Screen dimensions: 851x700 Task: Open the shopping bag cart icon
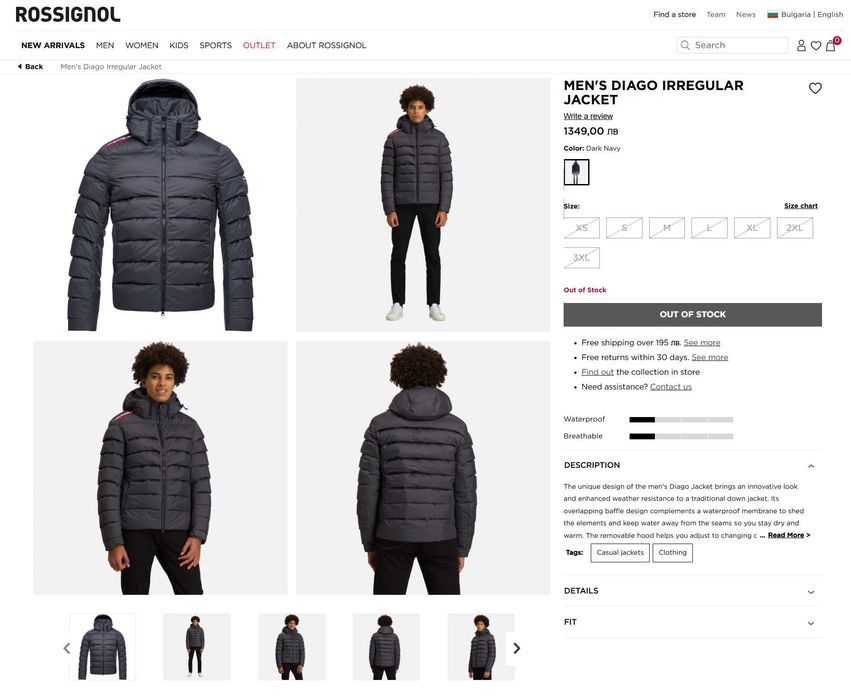(x=830, y=46)
